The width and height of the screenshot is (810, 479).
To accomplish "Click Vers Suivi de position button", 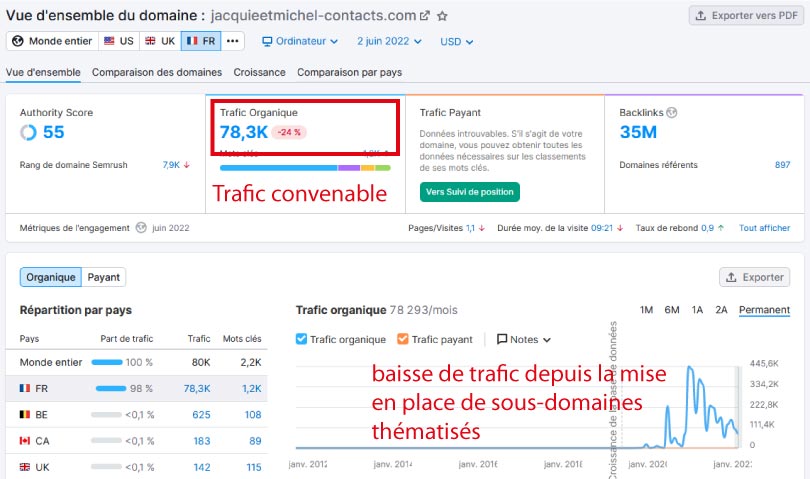I will pos(470,192).
